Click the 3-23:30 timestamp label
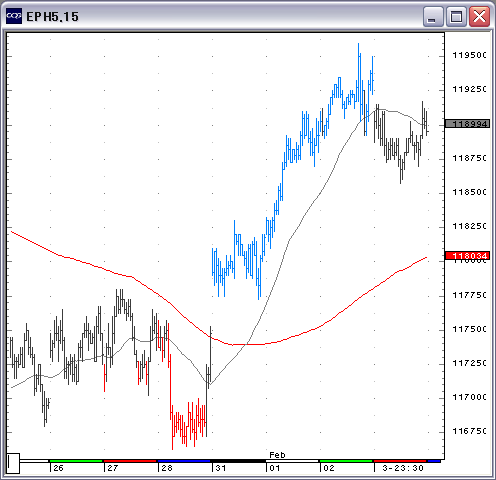The height and width of the screenshot is (480, 496). tap(403, 468)
